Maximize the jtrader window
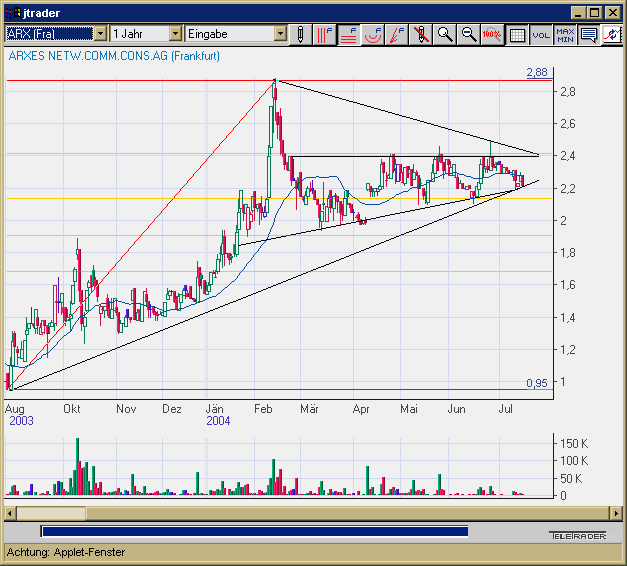The height and width of the screenshot is (566, 627). pyautogui.click(x=595, y=13)
